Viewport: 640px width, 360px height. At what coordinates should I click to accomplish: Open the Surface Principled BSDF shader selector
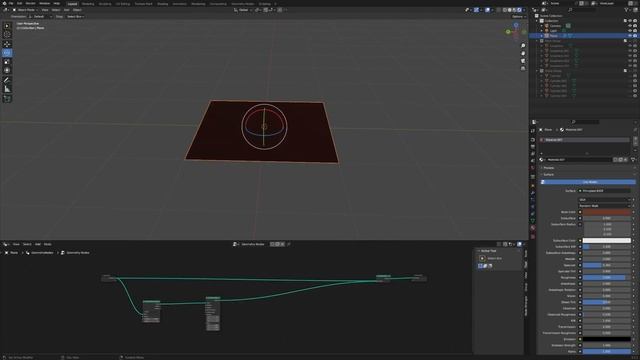pyautogui.click(x=604, y=191)
